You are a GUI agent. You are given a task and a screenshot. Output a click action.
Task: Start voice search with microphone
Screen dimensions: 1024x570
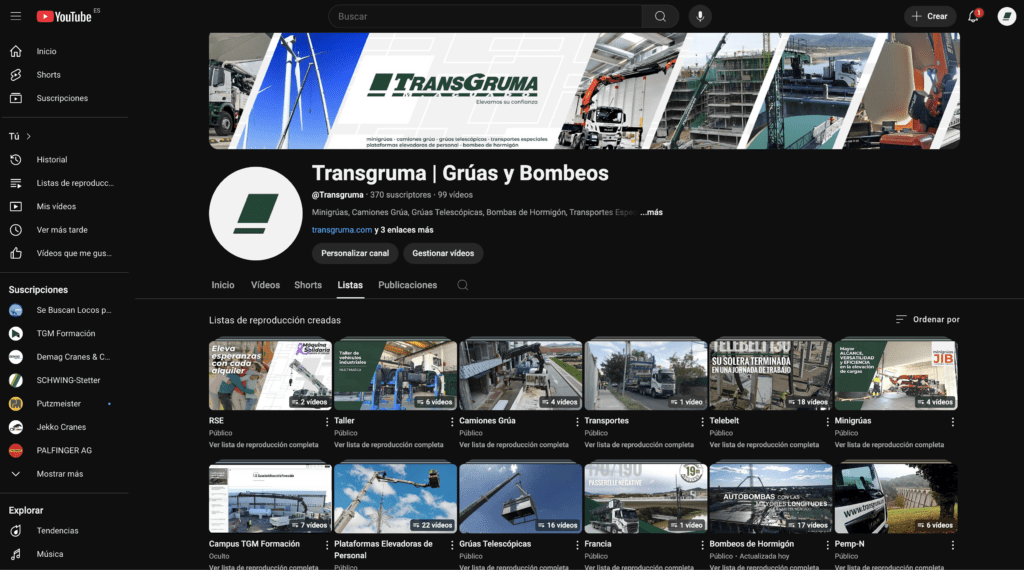(x=700, y=16)
